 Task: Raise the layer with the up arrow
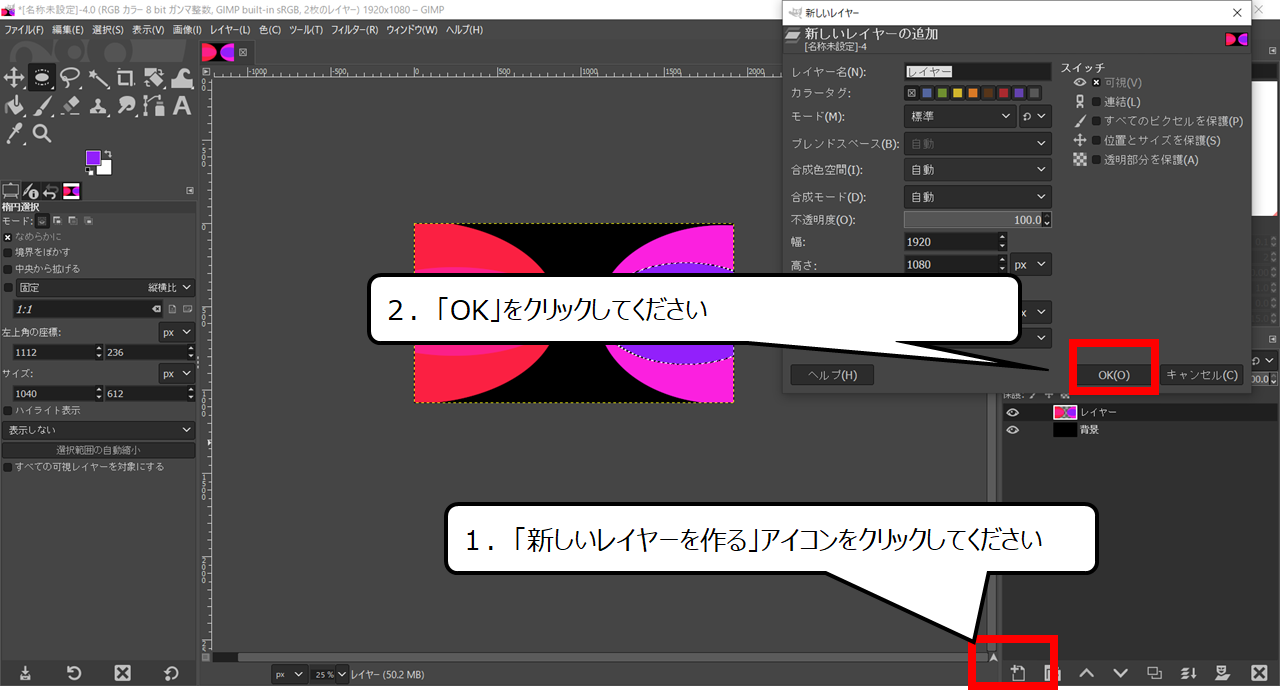pyautogui.click(x=1086, y=673)
